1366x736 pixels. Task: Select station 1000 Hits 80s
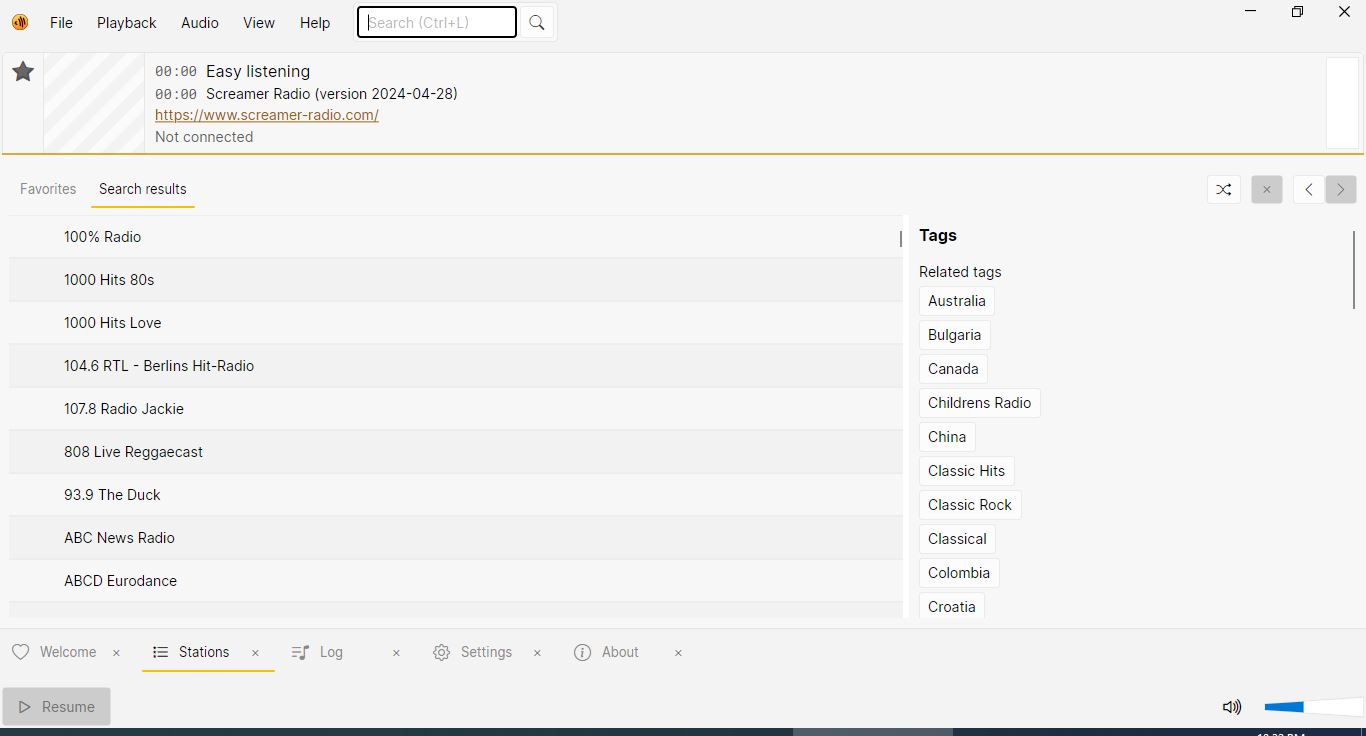[x=456, y=280]
